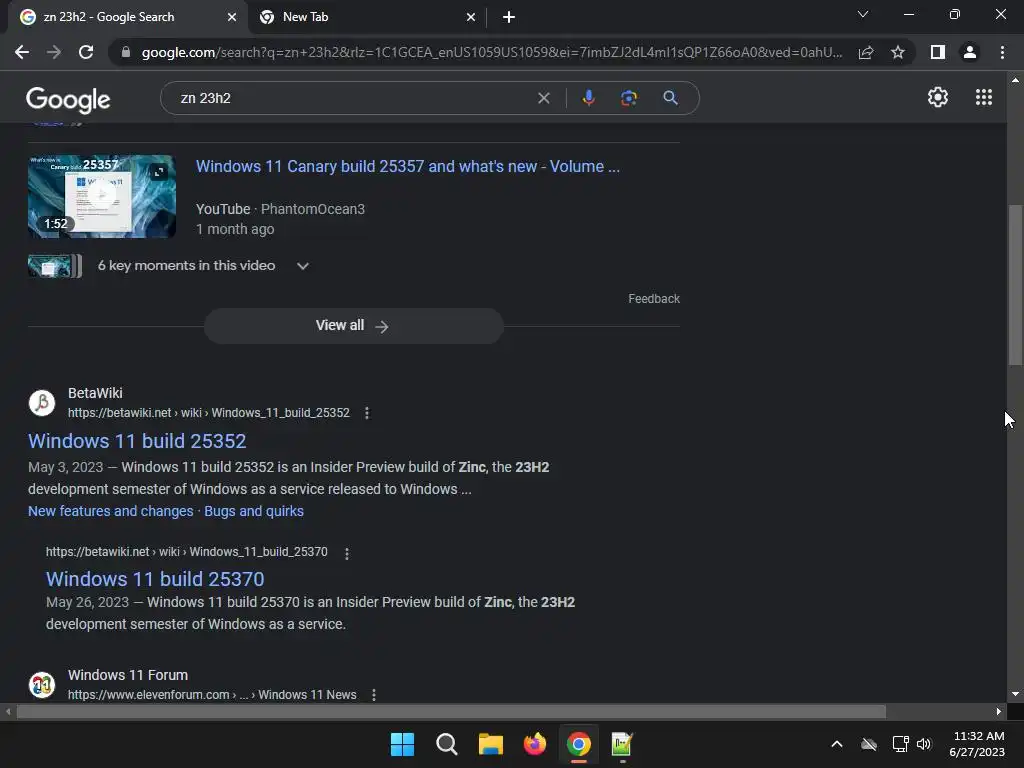Open Google apps grid

click(984, 97)
